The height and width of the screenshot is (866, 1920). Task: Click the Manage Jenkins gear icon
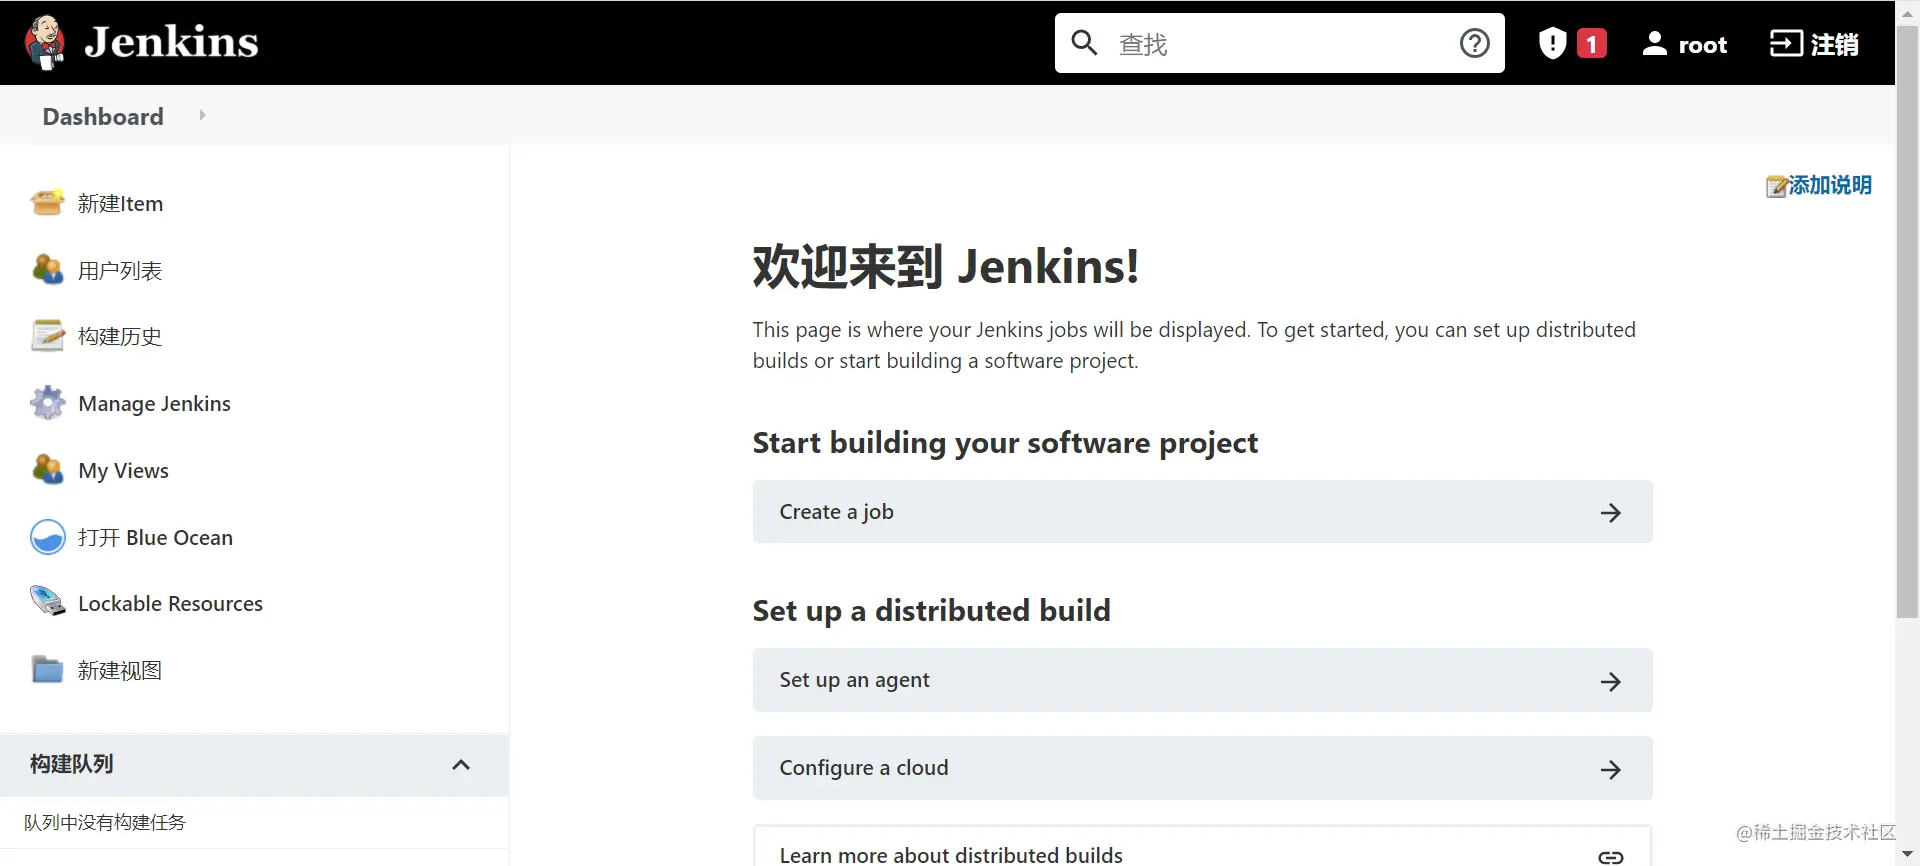[48, 403]
